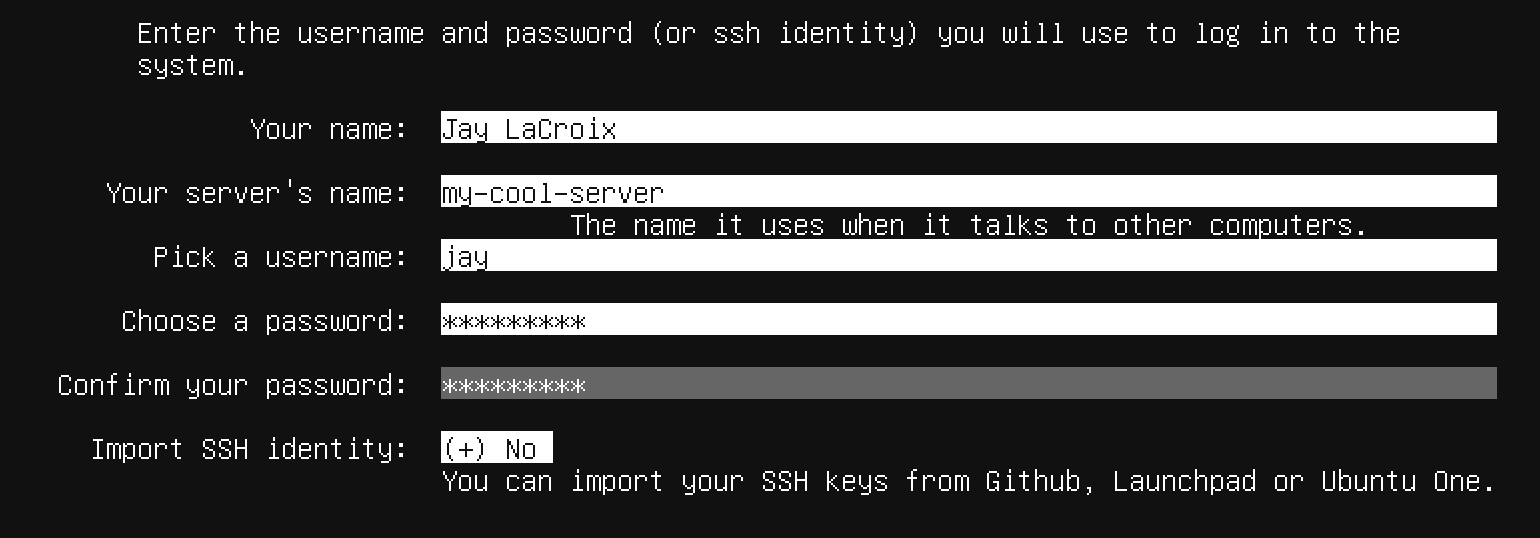Focus the Your name field with Jay LaCroix
This screenshot has height=538, width=1540.
point(968,127)
